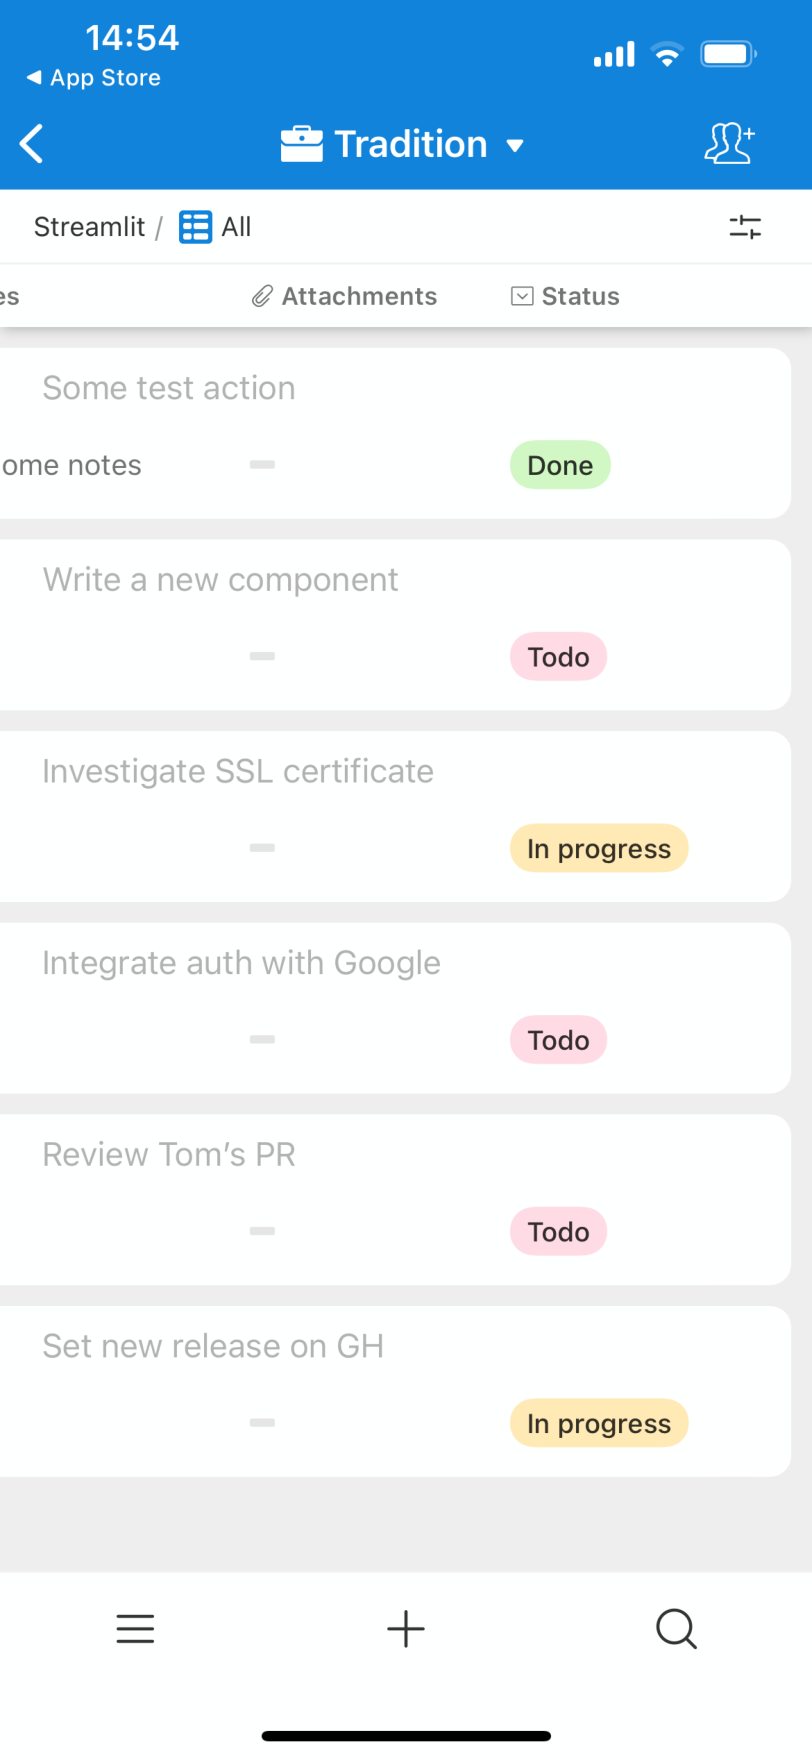Open the Done status selector
Image resolution: width=812 pixels, height=1758 pixels.
click(x=560, y=465)
